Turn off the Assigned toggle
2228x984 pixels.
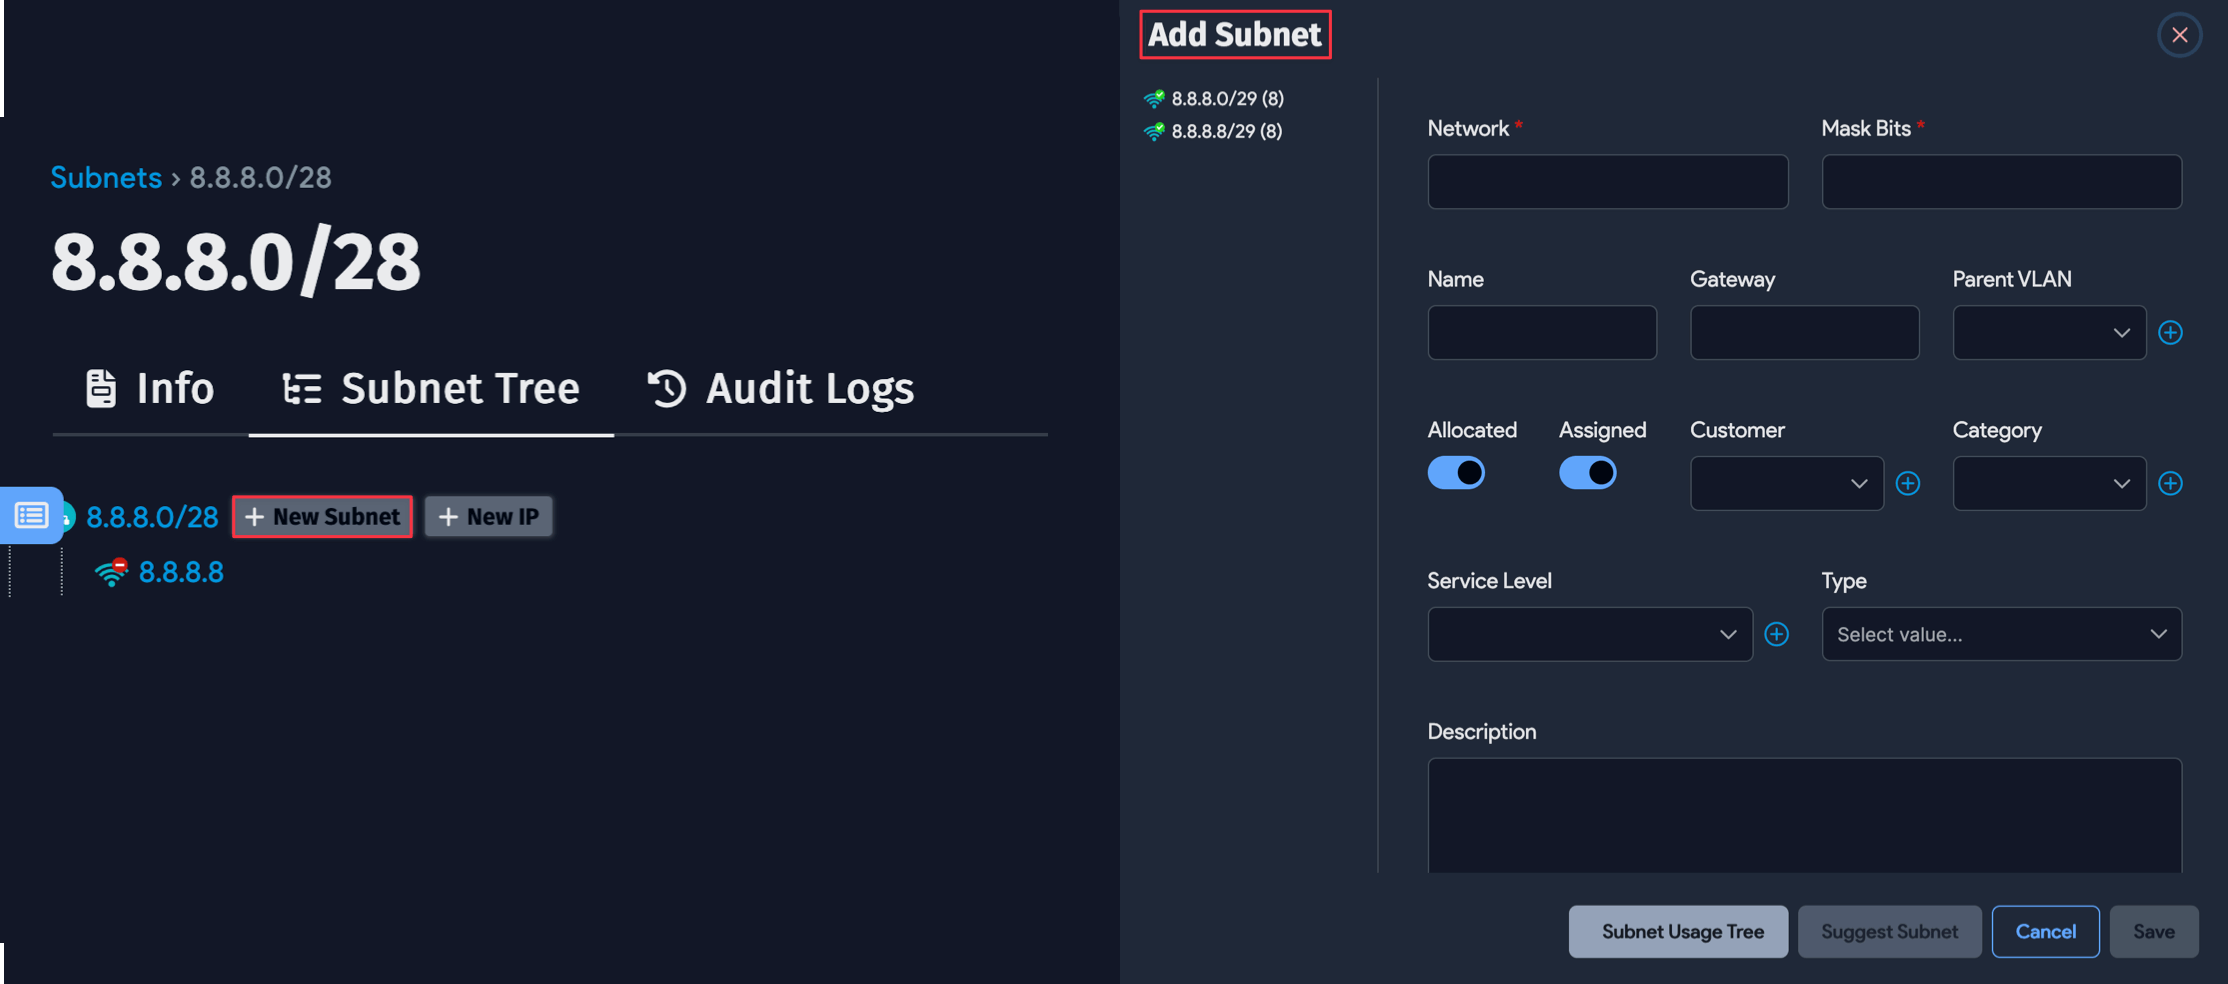point(1588,472)
